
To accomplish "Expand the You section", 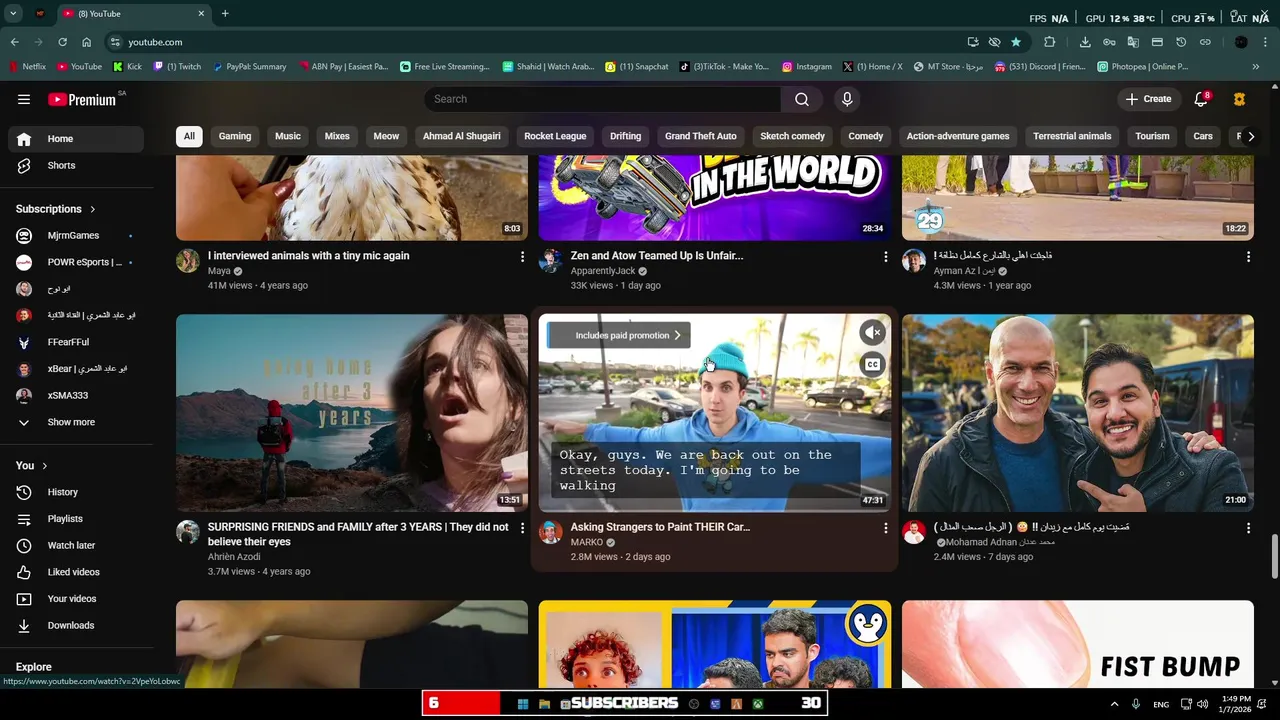I will click(32, 466).
